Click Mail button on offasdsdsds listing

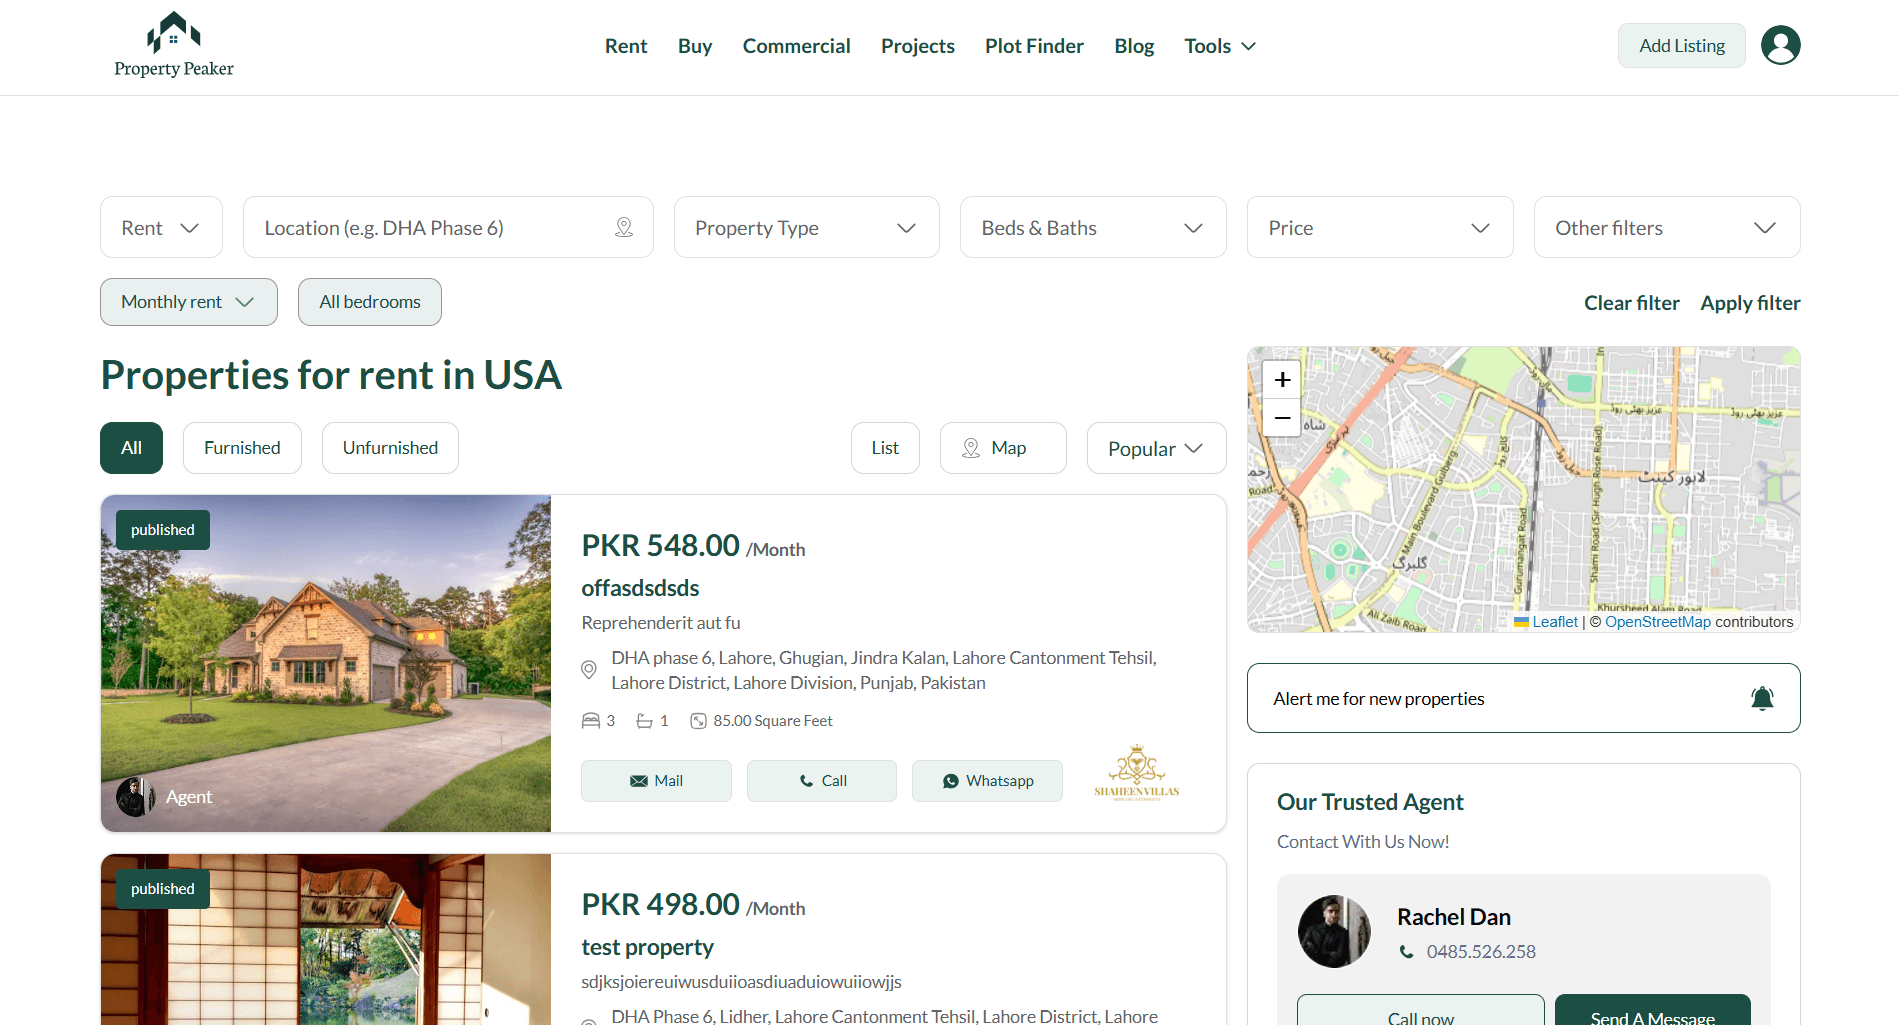pos(656,781)
